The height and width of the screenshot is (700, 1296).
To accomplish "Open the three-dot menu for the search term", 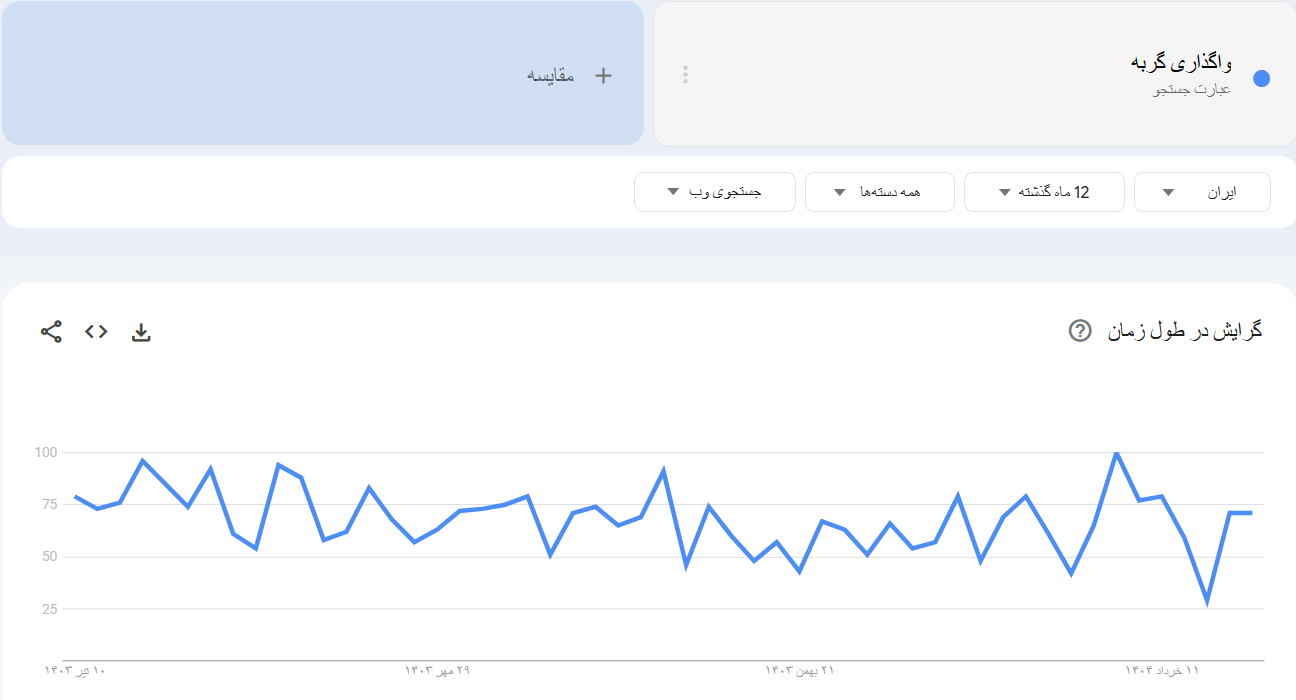I will point(685,75).
